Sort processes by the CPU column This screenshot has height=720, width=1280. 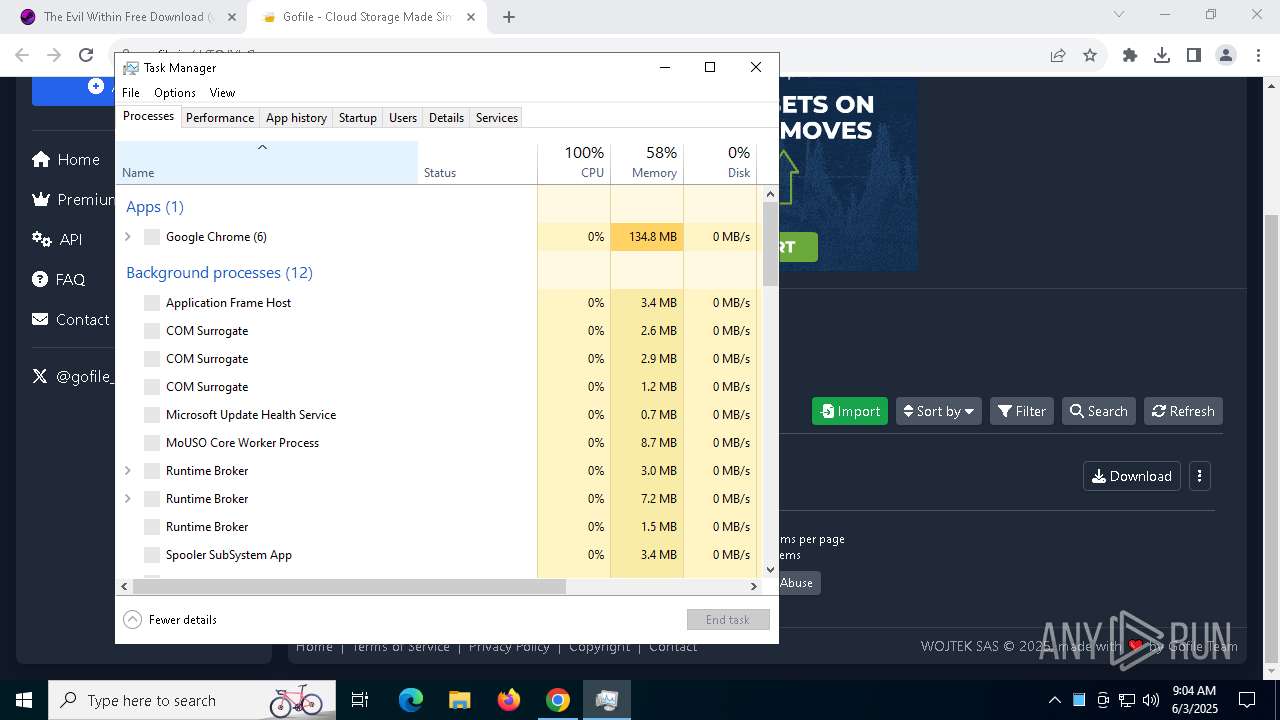574,162
